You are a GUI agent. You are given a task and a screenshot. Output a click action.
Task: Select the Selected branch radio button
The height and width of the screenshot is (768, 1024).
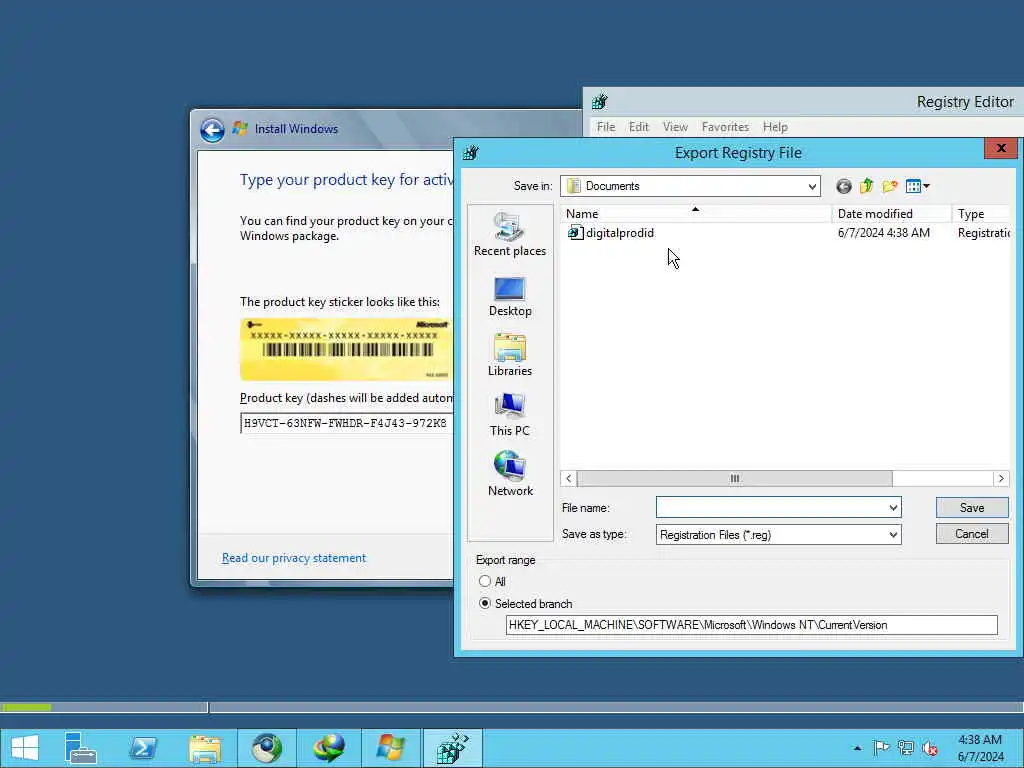pyautogui.click(x=485, y=603)
